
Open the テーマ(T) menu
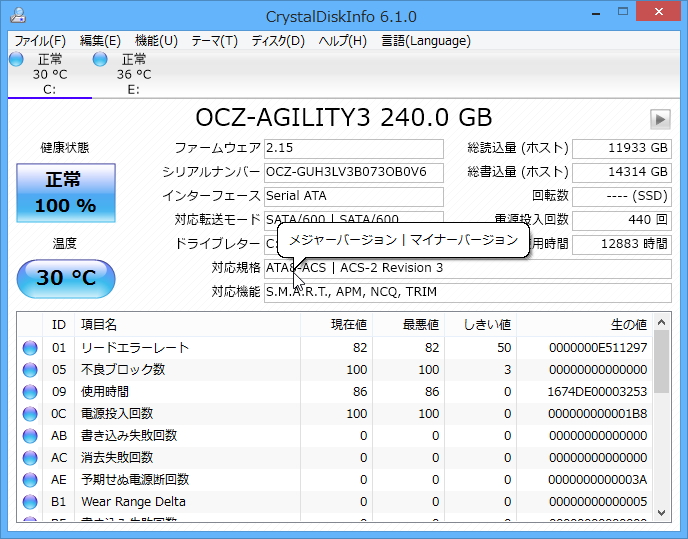215,41
